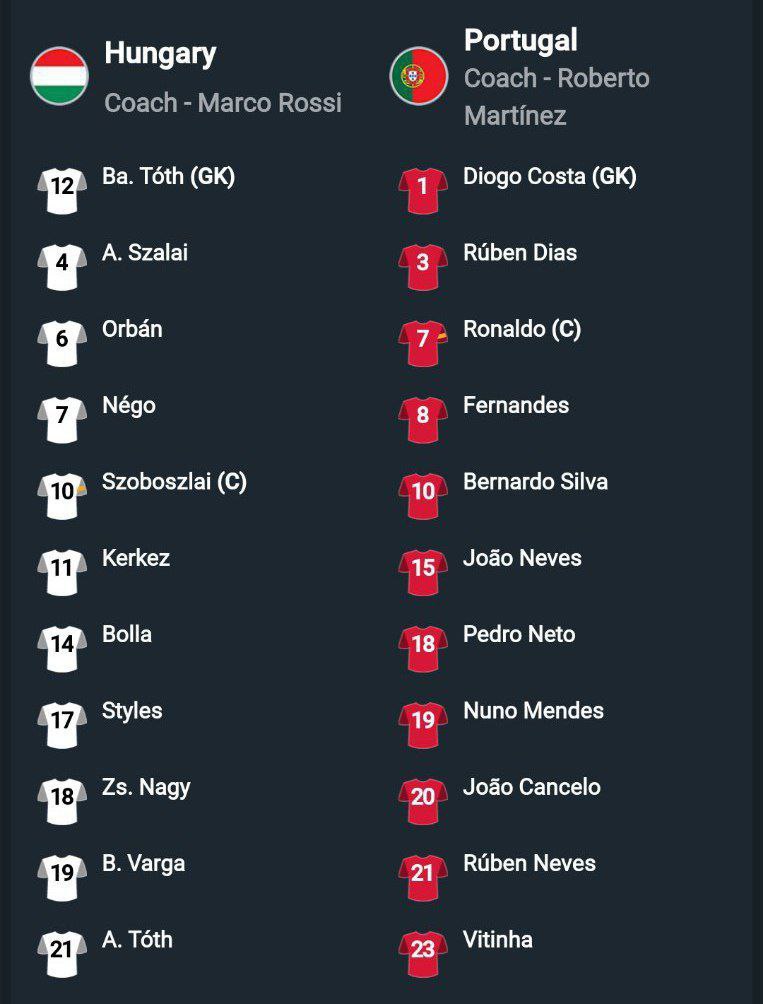This screenshot has width=763, height=1004.
Task: Open the Portugal team name
Action: point(520,40)
